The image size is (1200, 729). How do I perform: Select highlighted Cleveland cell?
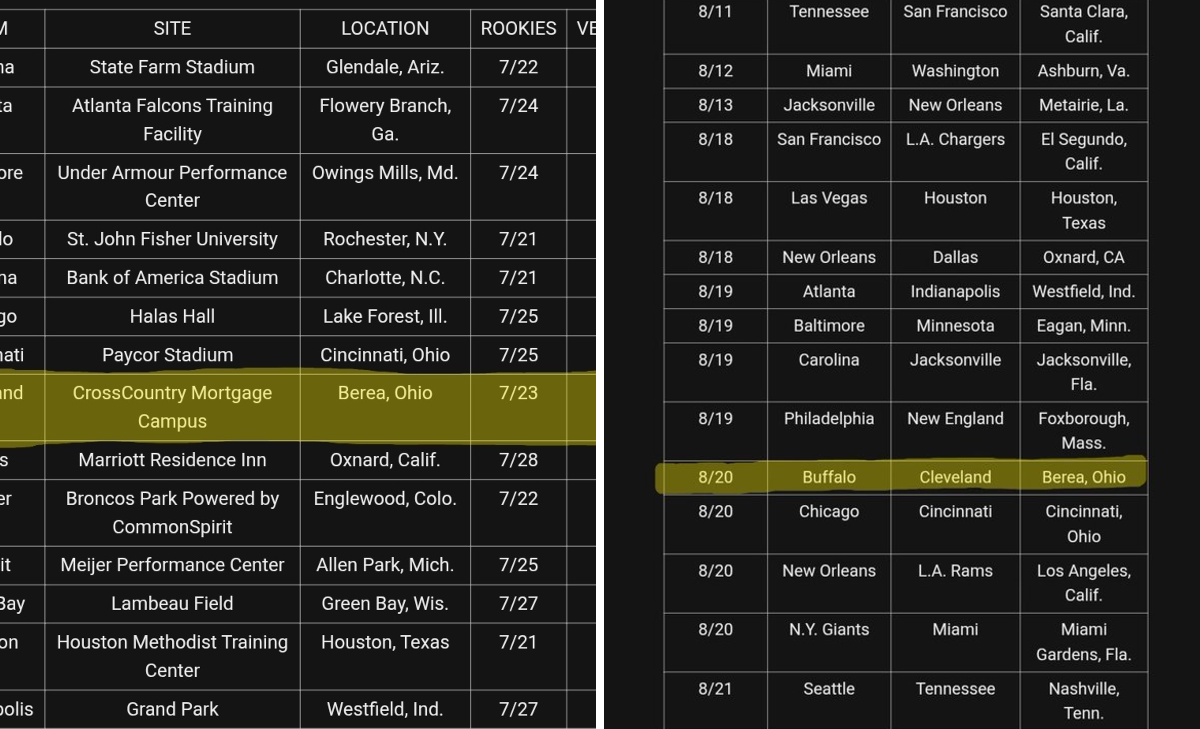coord(955,477)
